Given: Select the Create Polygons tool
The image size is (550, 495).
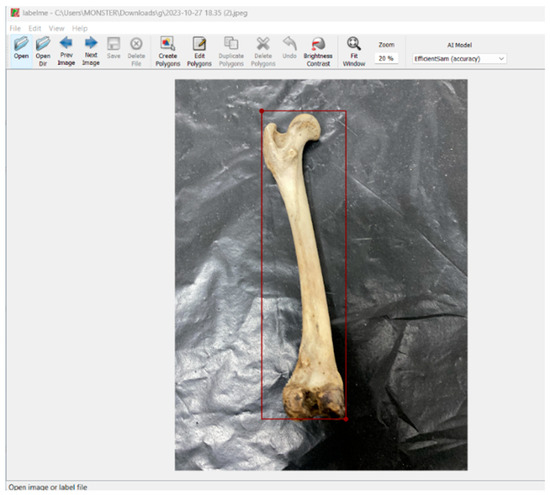Looking at the screenshot, I should coord(168,51).
